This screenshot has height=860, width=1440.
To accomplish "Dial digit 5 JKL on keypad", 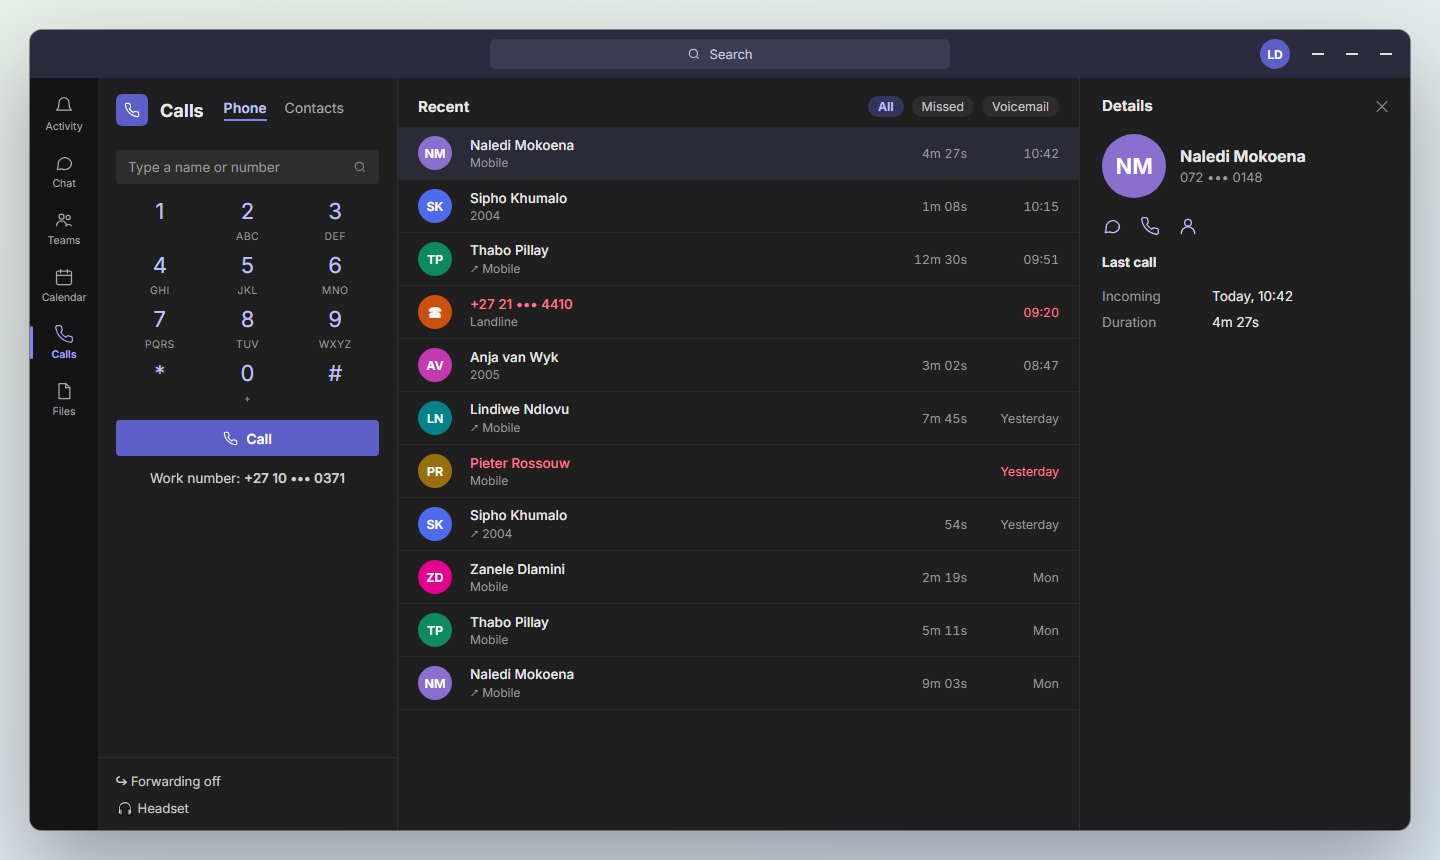I will (x=247, y=274).
